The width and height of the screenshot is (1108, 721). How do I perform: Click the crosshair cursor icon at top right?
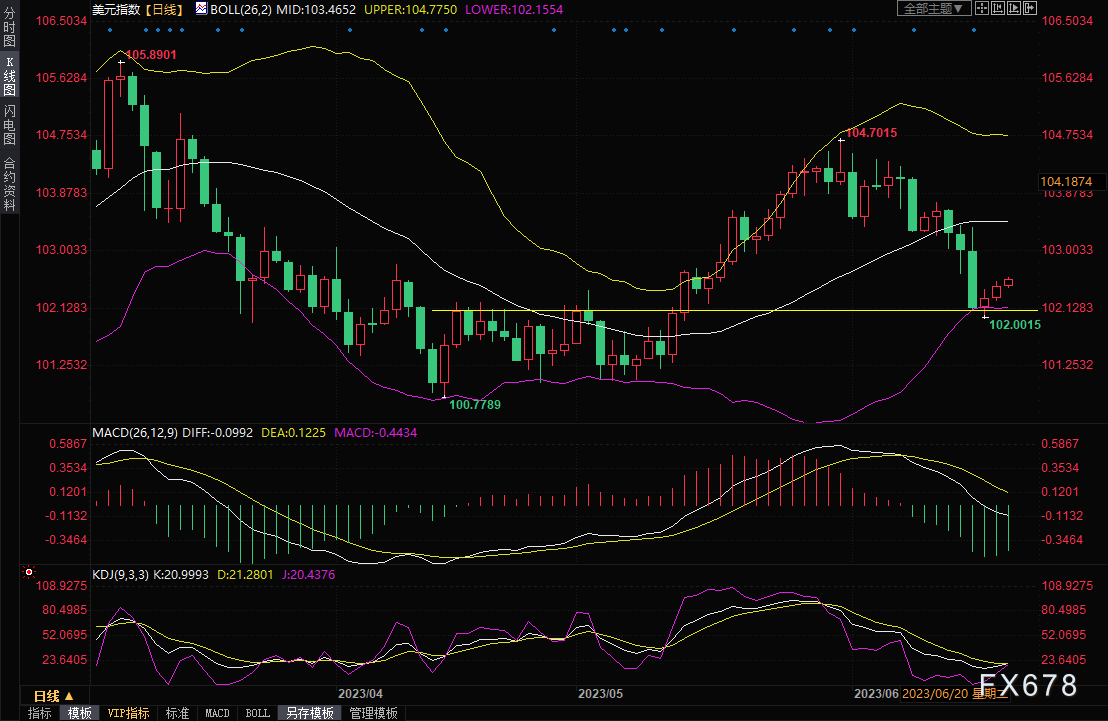(984, 8)
